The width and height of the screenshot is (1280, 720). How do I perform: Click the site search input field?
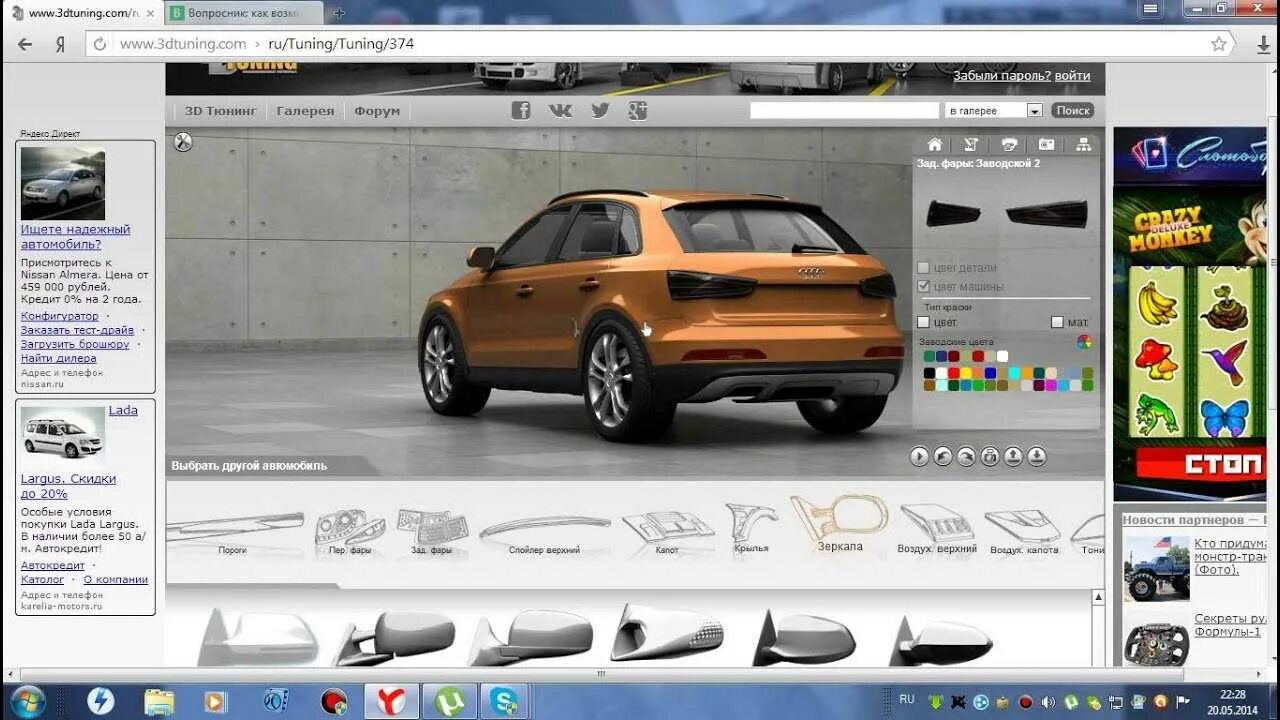(845, 111)
